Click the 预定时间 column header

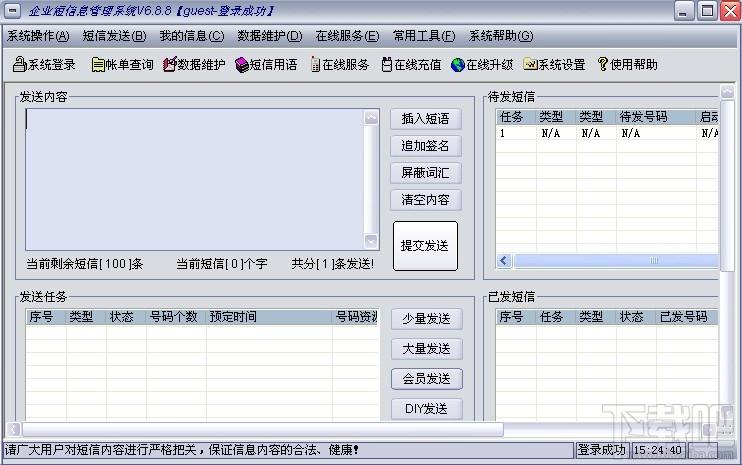point(269,317)
